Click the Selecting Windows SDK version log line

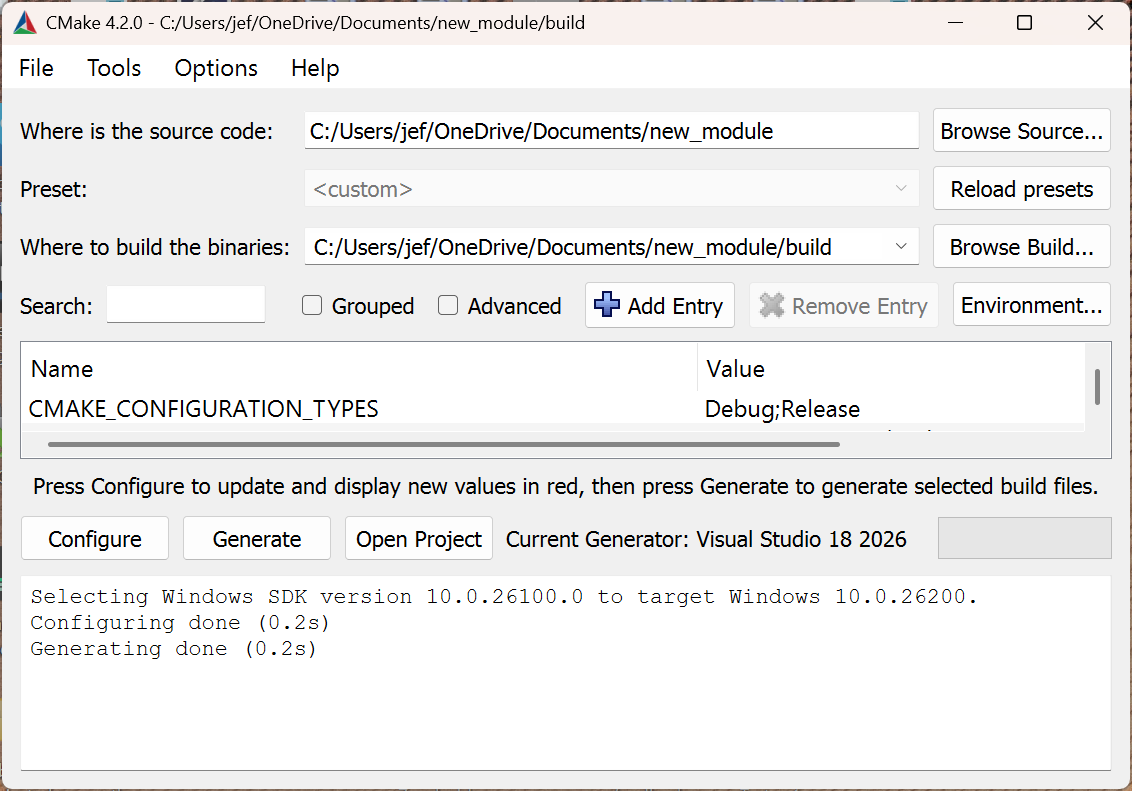[x=504, y=597]
